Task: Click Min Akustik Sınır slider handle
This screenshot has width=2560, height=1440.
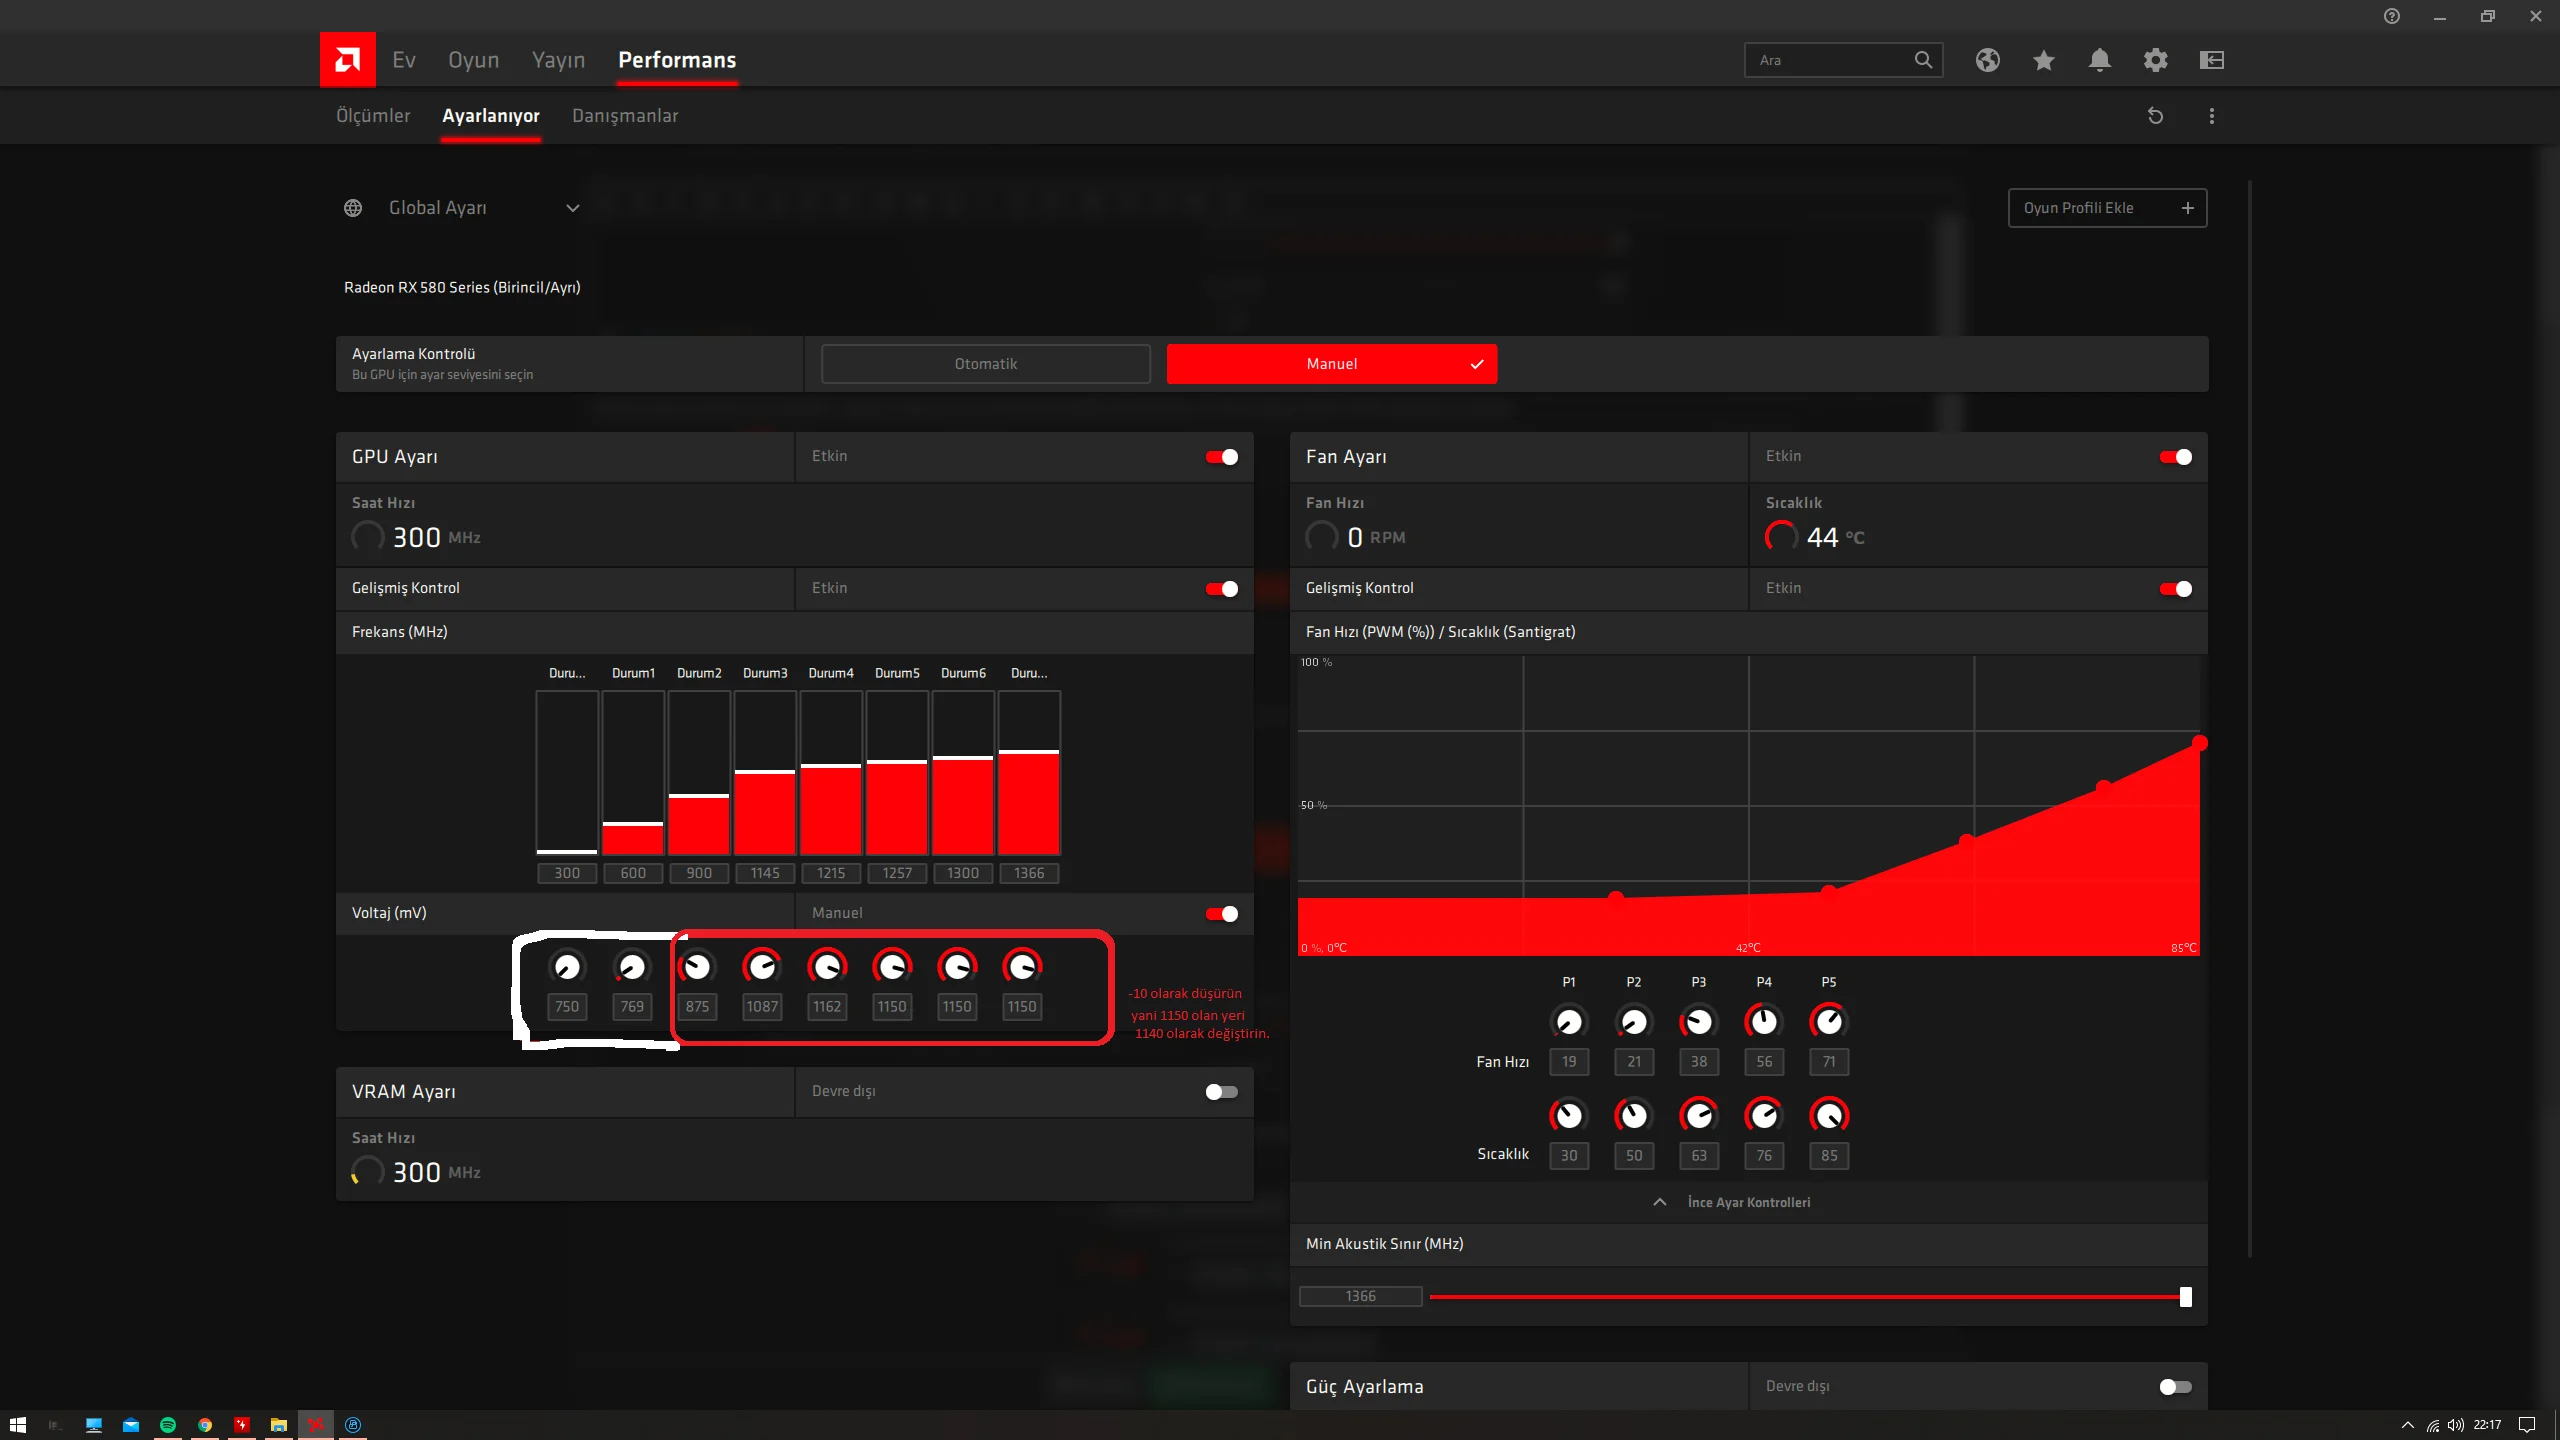Action: coord(2185,1297)
